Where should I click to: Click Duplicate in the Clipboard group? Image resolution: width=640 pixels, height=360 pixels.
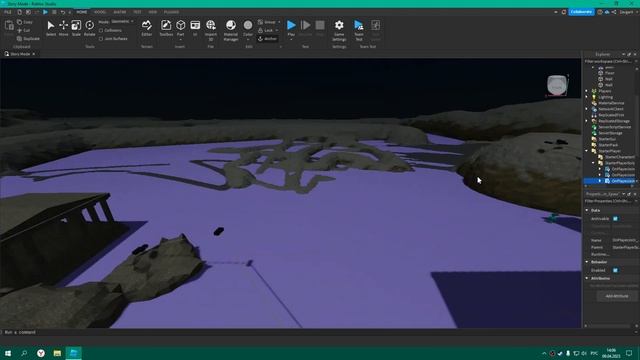tap(28, 39)
